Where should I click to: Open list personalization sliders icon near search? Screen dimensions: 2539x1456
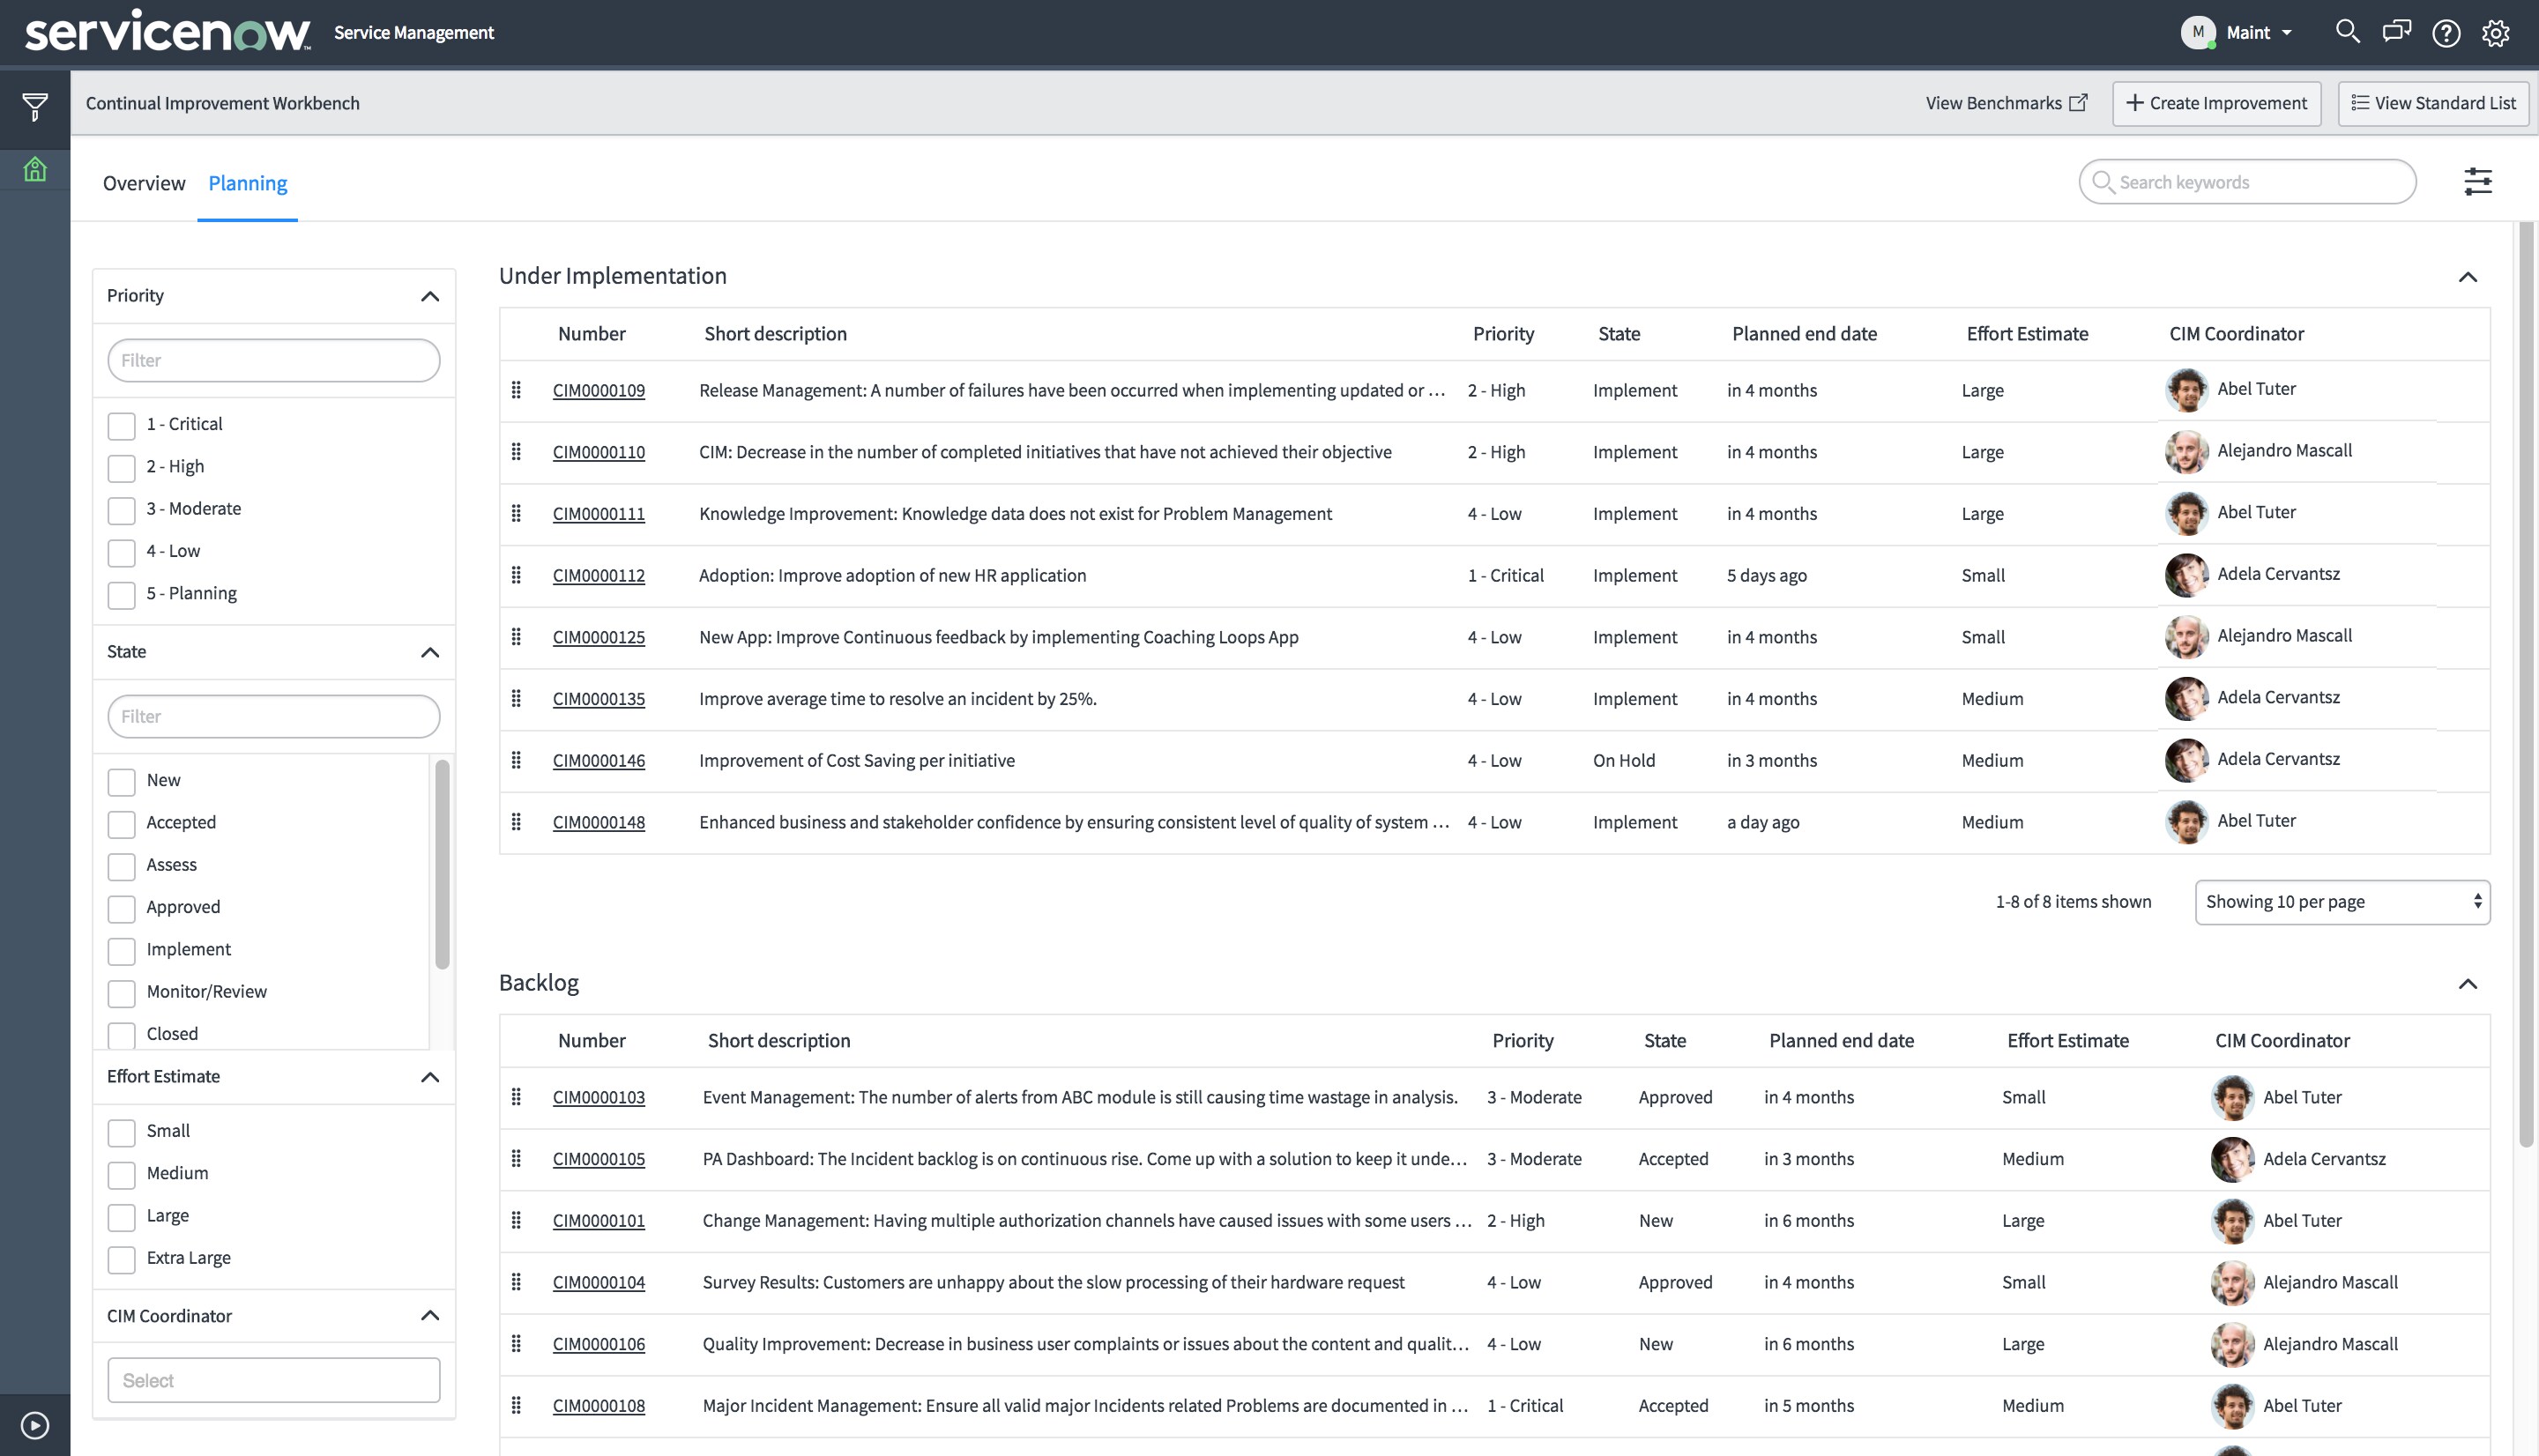coord(2479,181)
